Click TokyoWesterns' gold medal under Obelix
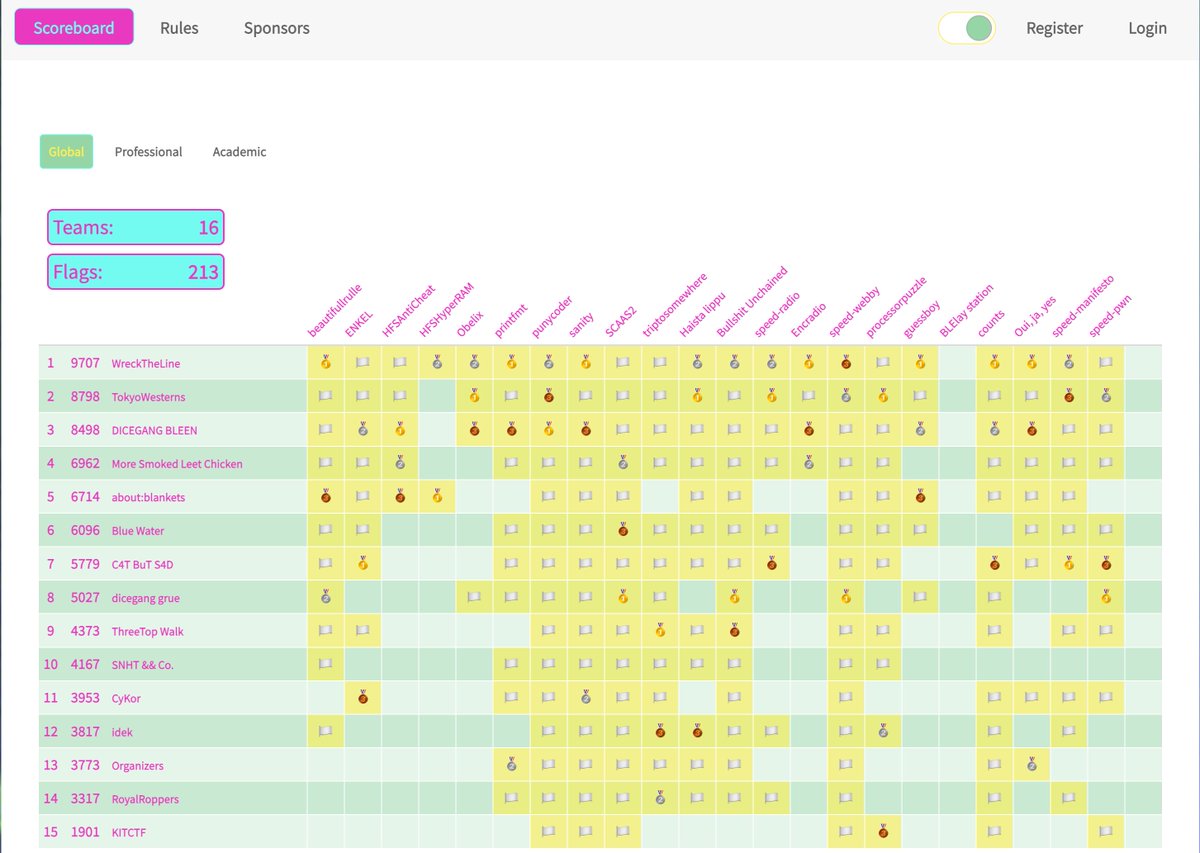Screen dimensions: 1200x853 (x=474, y=397)
